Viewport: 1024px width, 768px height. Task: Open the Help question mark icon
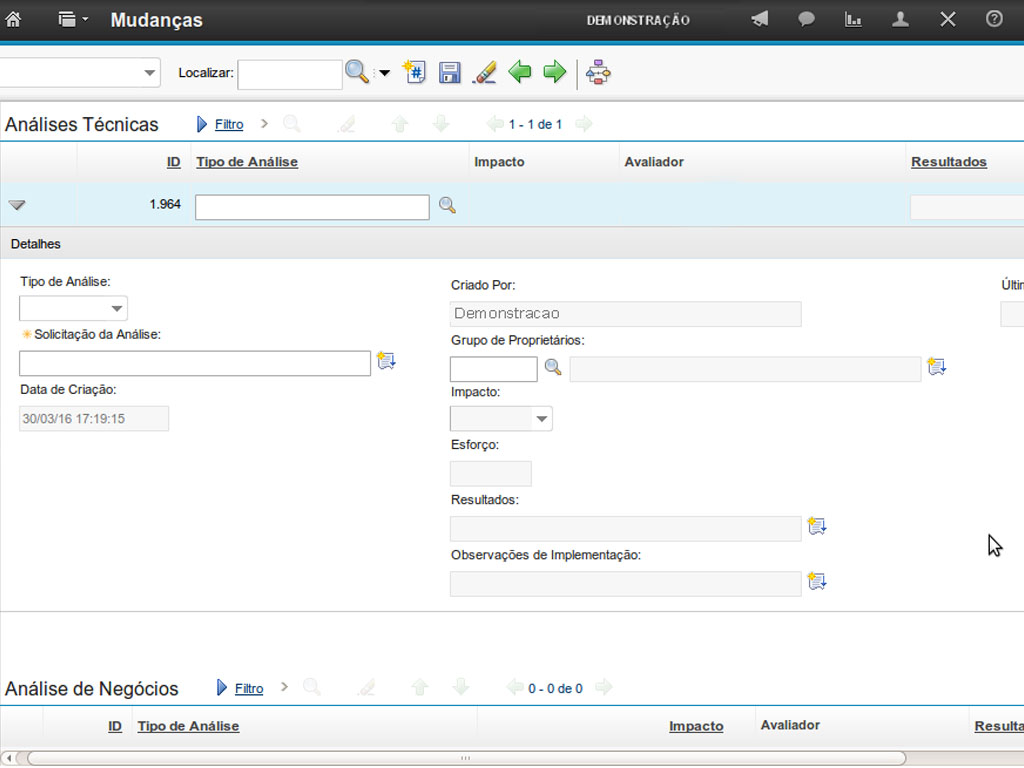[x=994, y=19]
